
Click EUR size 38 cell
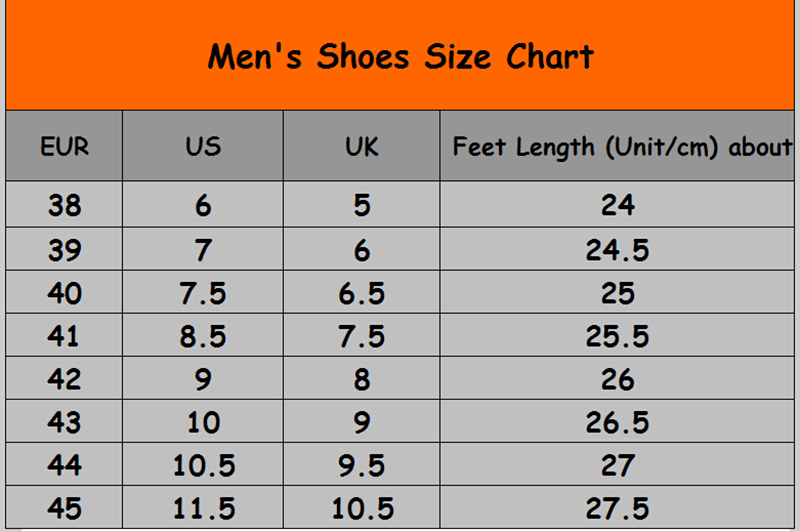pos(64,205)
